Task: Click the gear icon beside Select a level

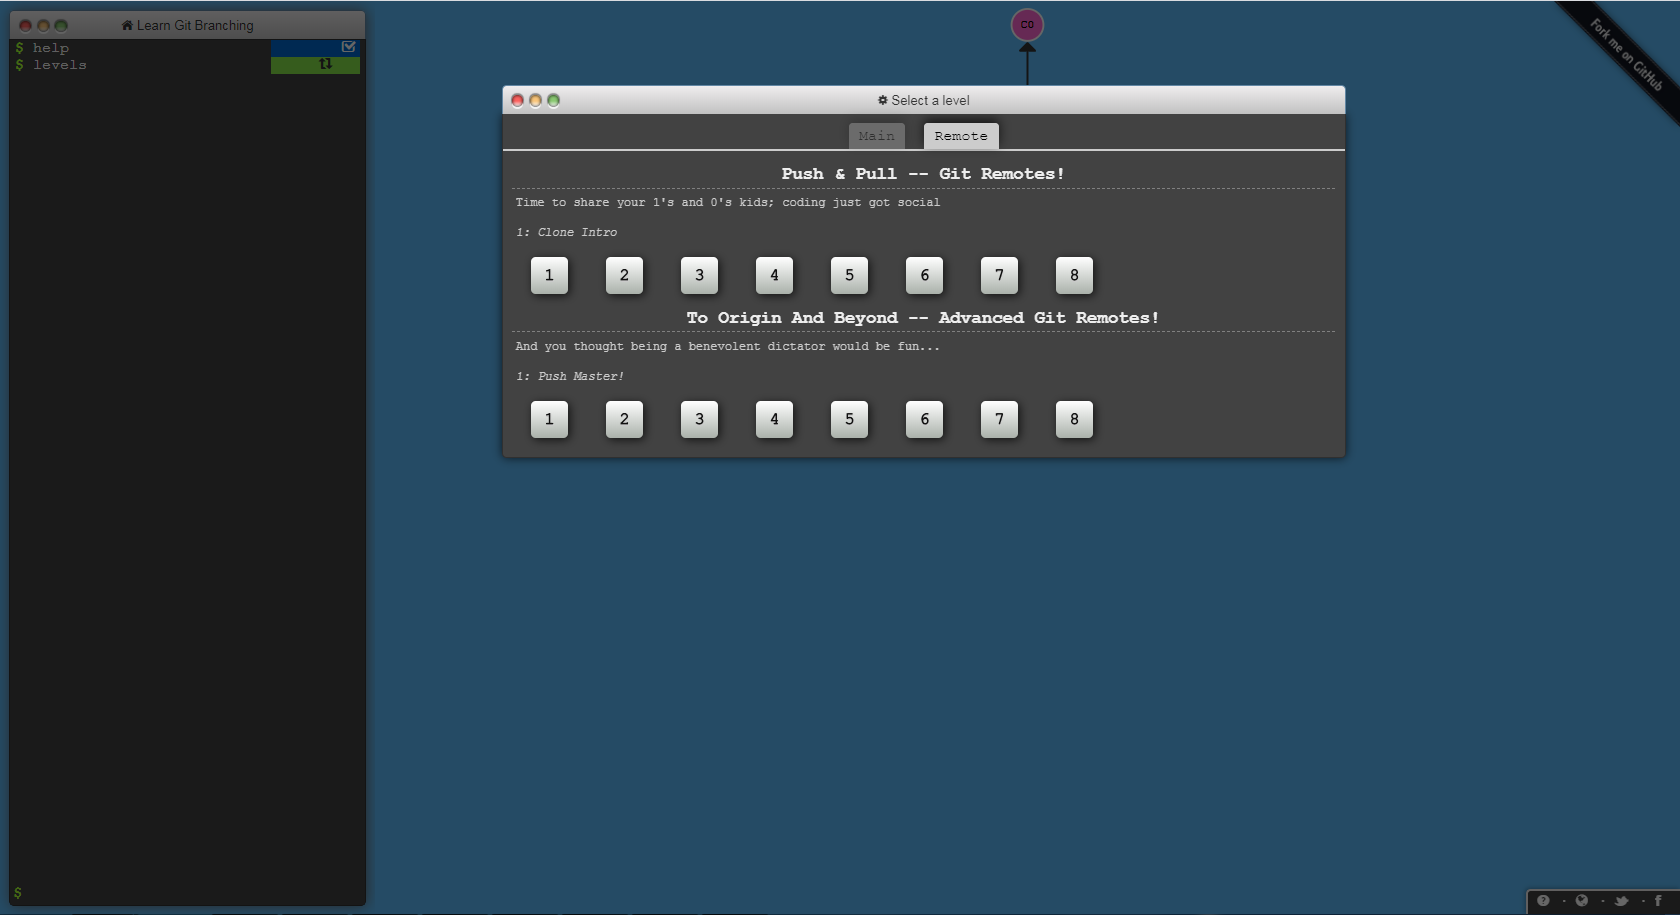Action: click(882, 100)
